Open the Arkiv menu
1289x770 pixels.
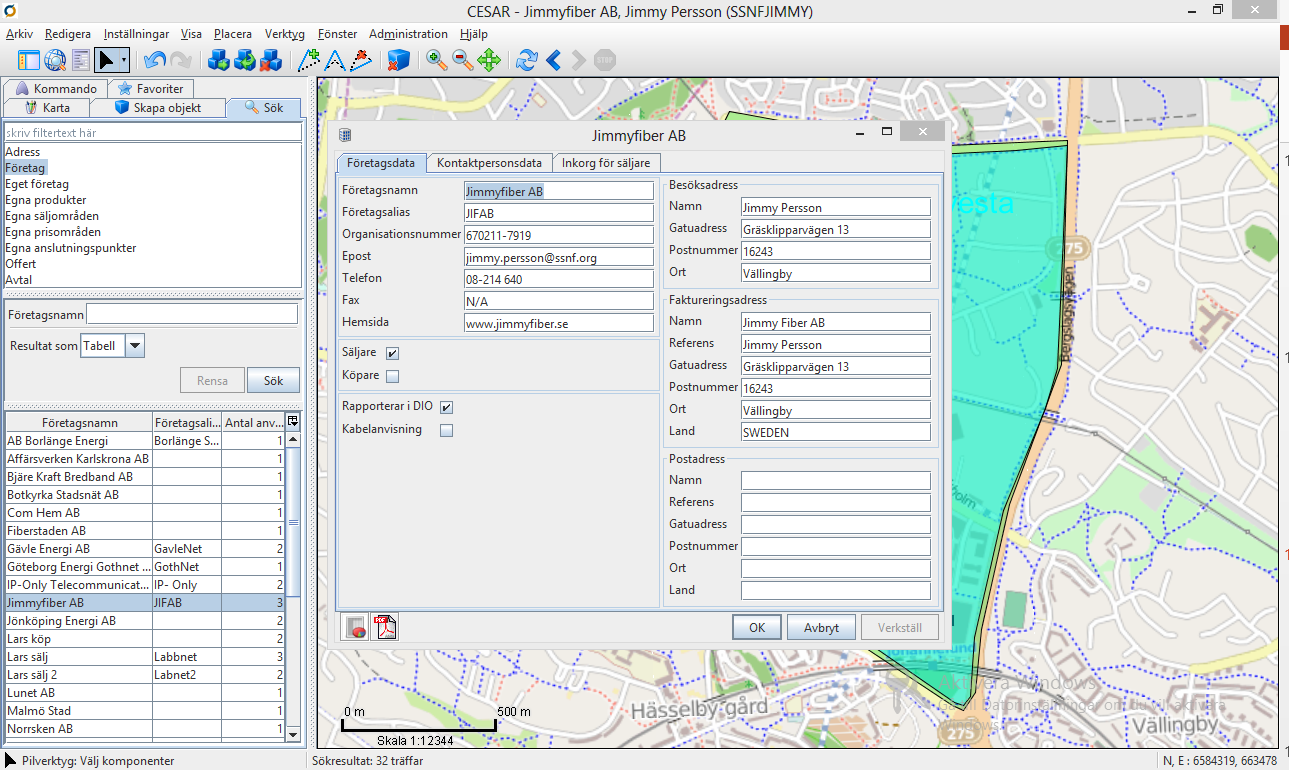click(x=19, y=34)
